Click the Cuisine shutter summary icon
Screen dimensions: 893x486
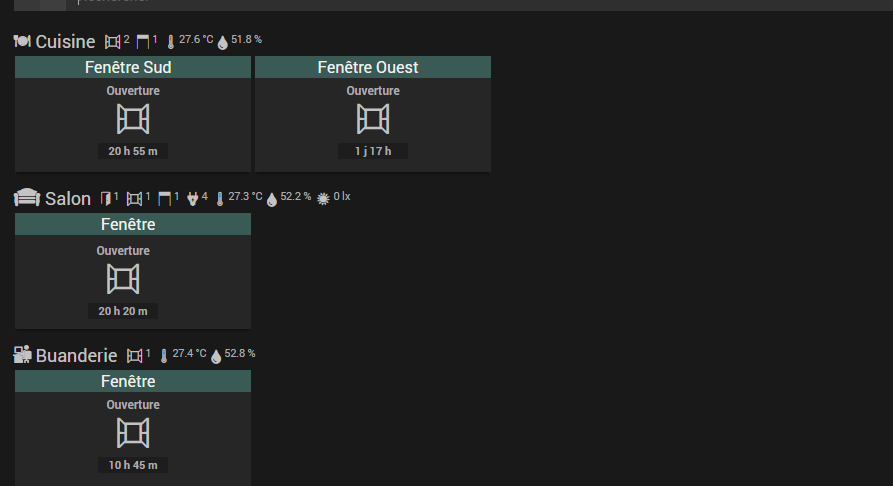click(142, 41)
